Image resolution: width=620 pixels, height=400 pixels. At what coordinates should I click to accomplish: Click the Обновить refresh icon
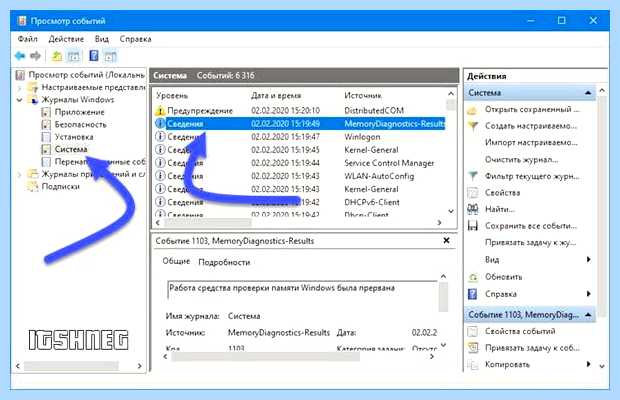tap(473, 277)
